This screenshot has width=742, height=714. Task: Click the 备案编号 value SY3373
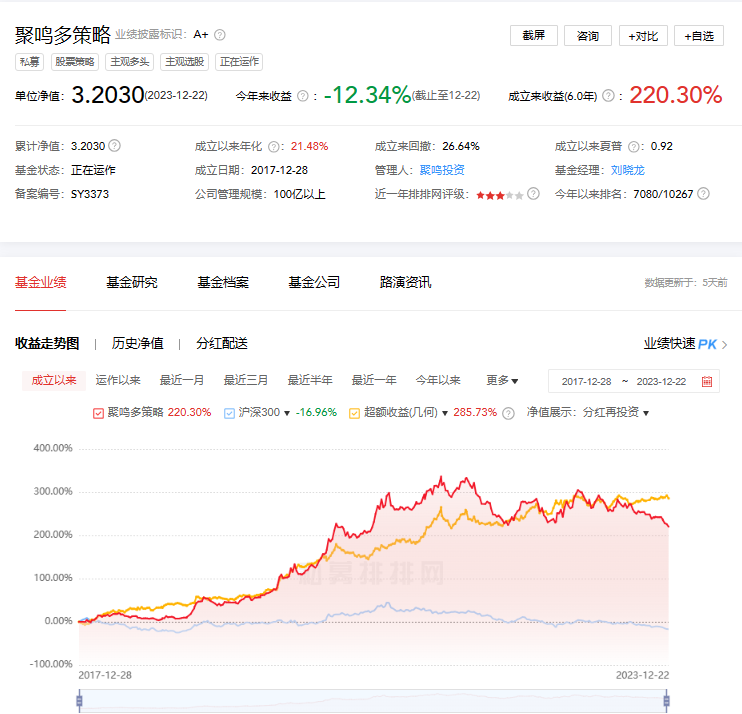tap(90, 194)
